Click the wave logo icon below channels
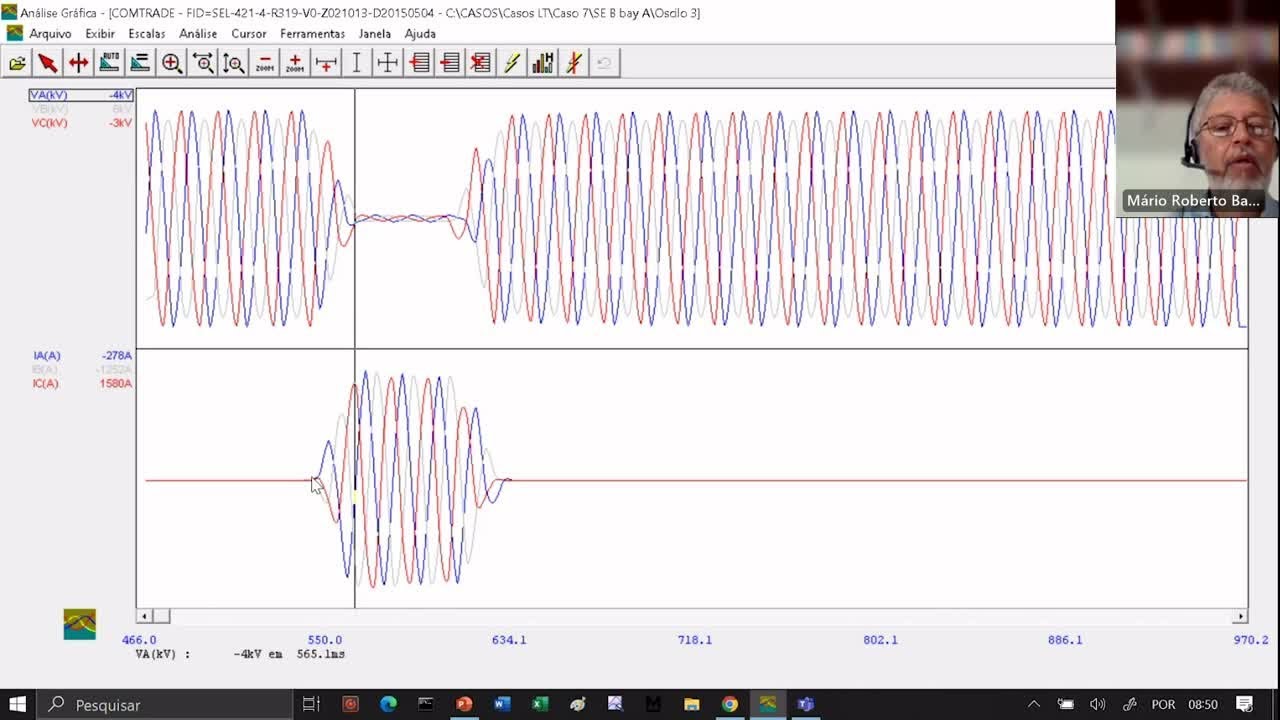The height and width of the screenshot is (720, 1280). [x=80, y=625]
